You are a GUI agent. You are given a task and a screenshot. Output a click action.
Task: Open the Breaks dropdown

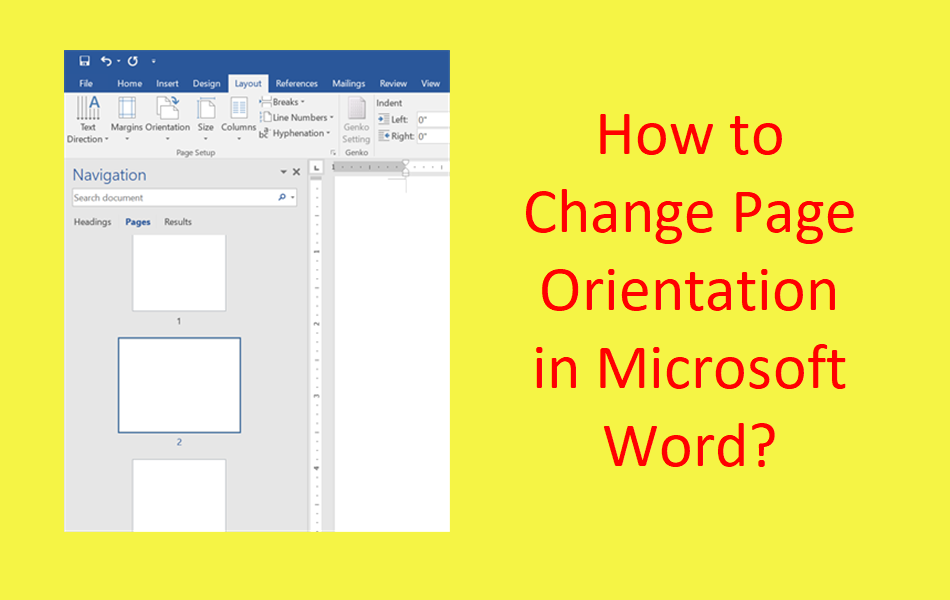tap(288, 100)
